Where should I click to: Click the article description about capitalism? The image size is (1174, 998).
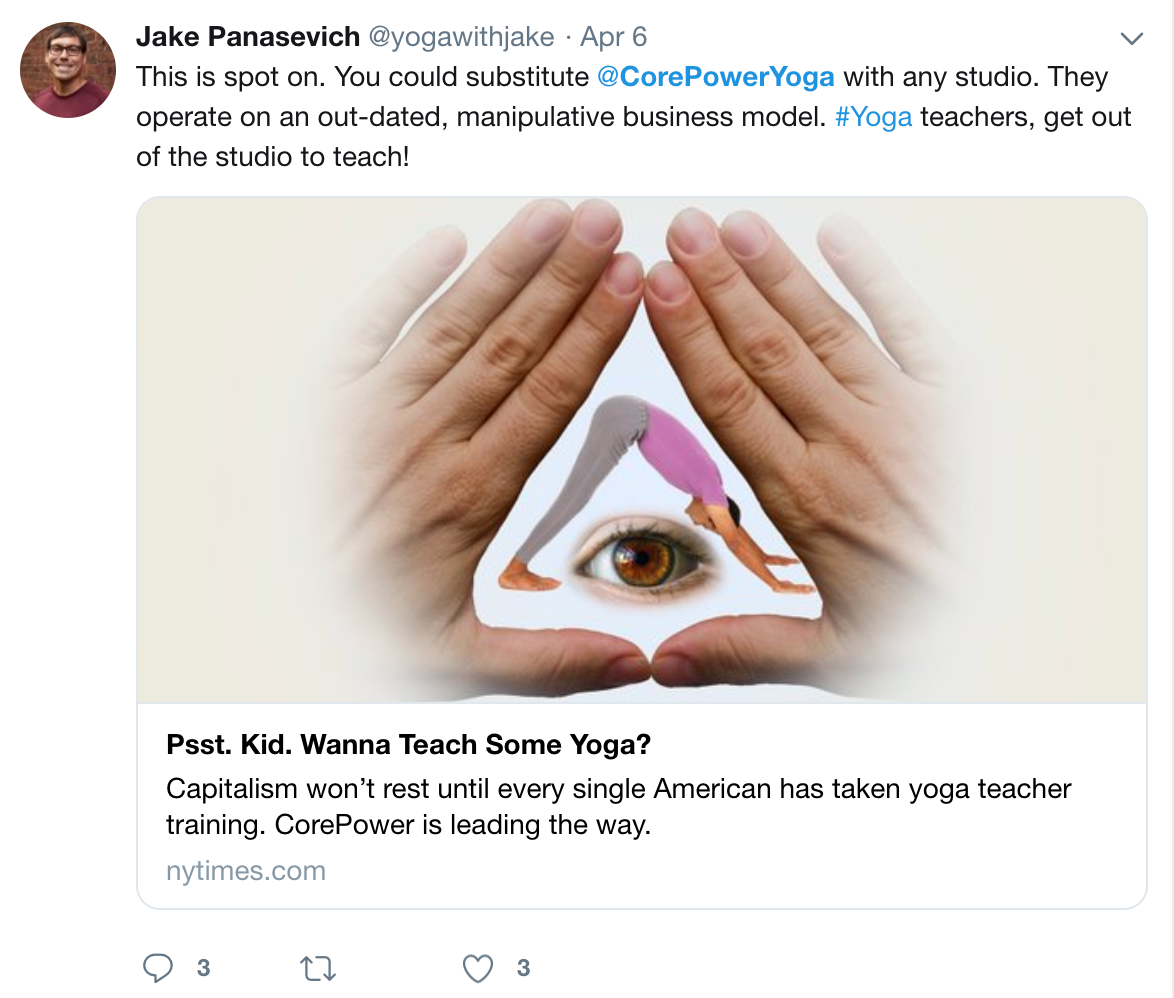pyautogui.click(x=618, y=806)
